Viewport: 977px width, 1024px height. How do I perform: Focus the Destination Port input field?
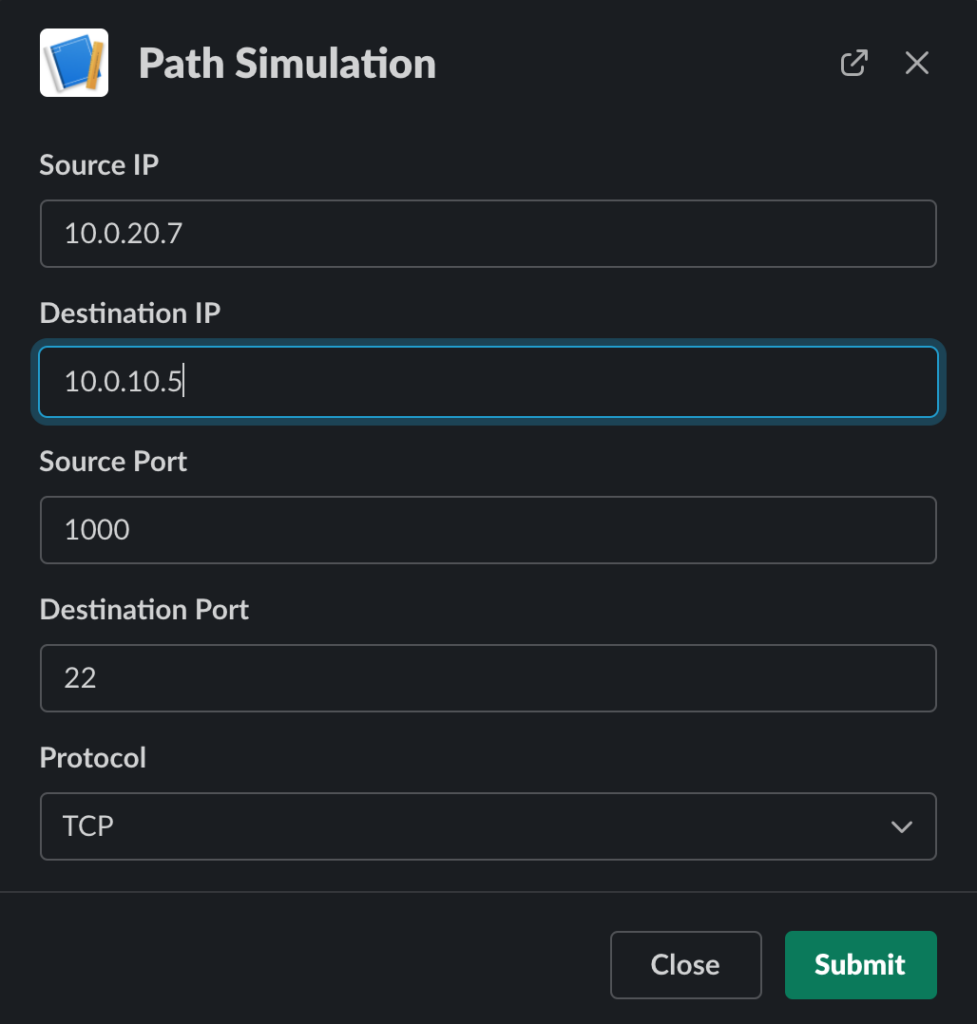488,679
